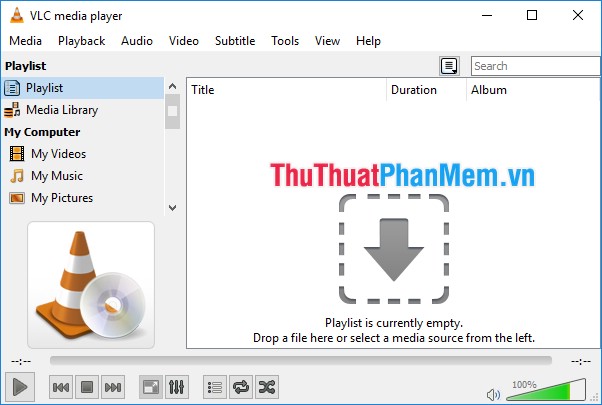
Task: Toggle loop repeat mode
Action: click(x=241, y=387)
